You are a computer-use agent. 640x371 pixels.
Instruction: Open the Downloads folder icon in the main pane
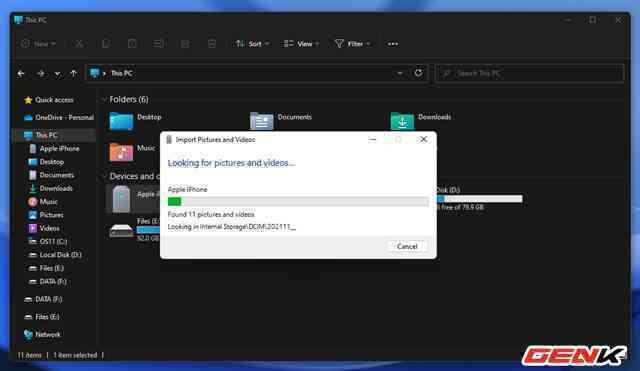coord(402,121)
